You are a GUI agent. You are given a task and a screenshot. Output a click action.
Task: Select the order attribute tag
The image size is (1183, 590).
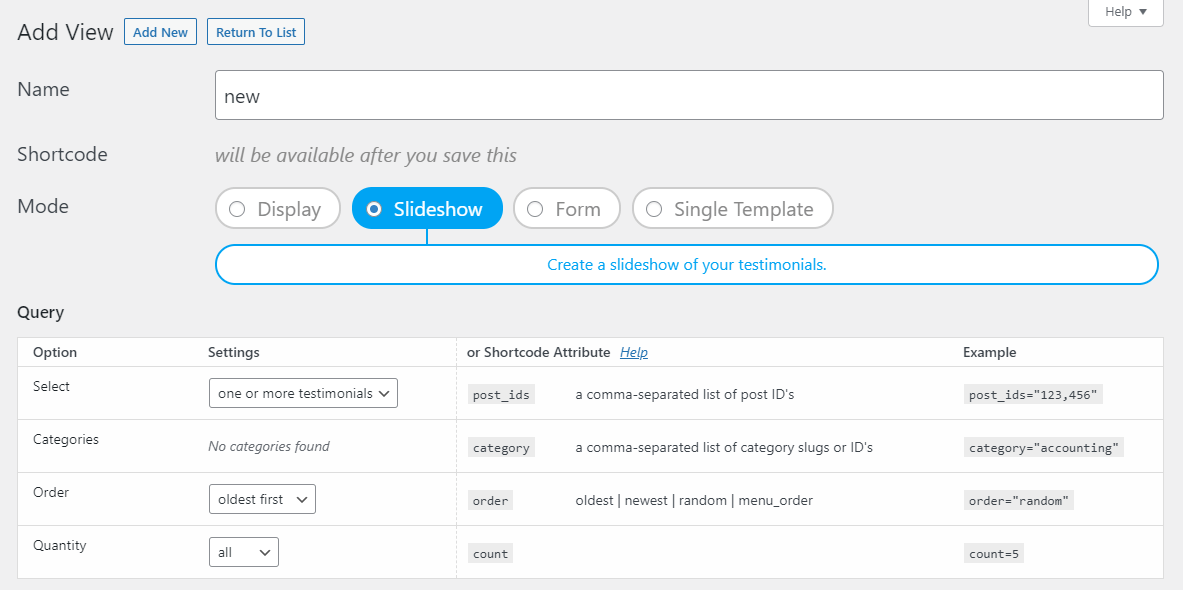tap(490, 500)
